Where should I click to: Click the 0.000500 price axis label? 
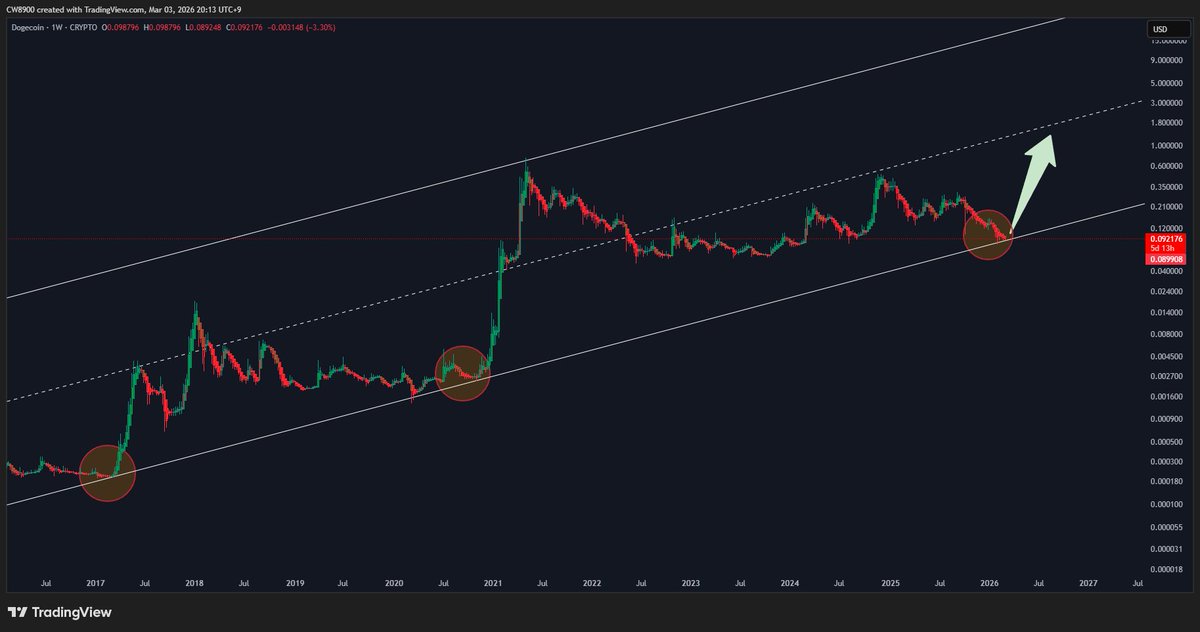1165,440
